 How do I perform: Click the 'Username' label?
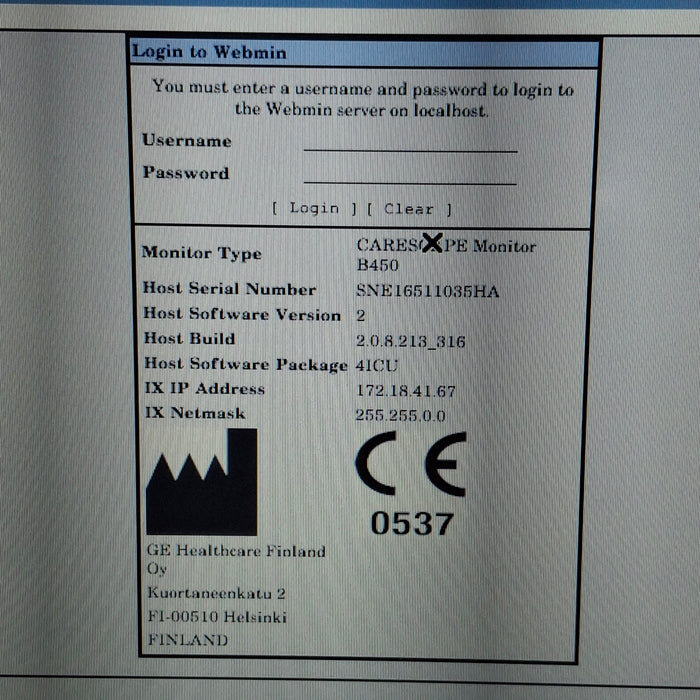(187, 141)
